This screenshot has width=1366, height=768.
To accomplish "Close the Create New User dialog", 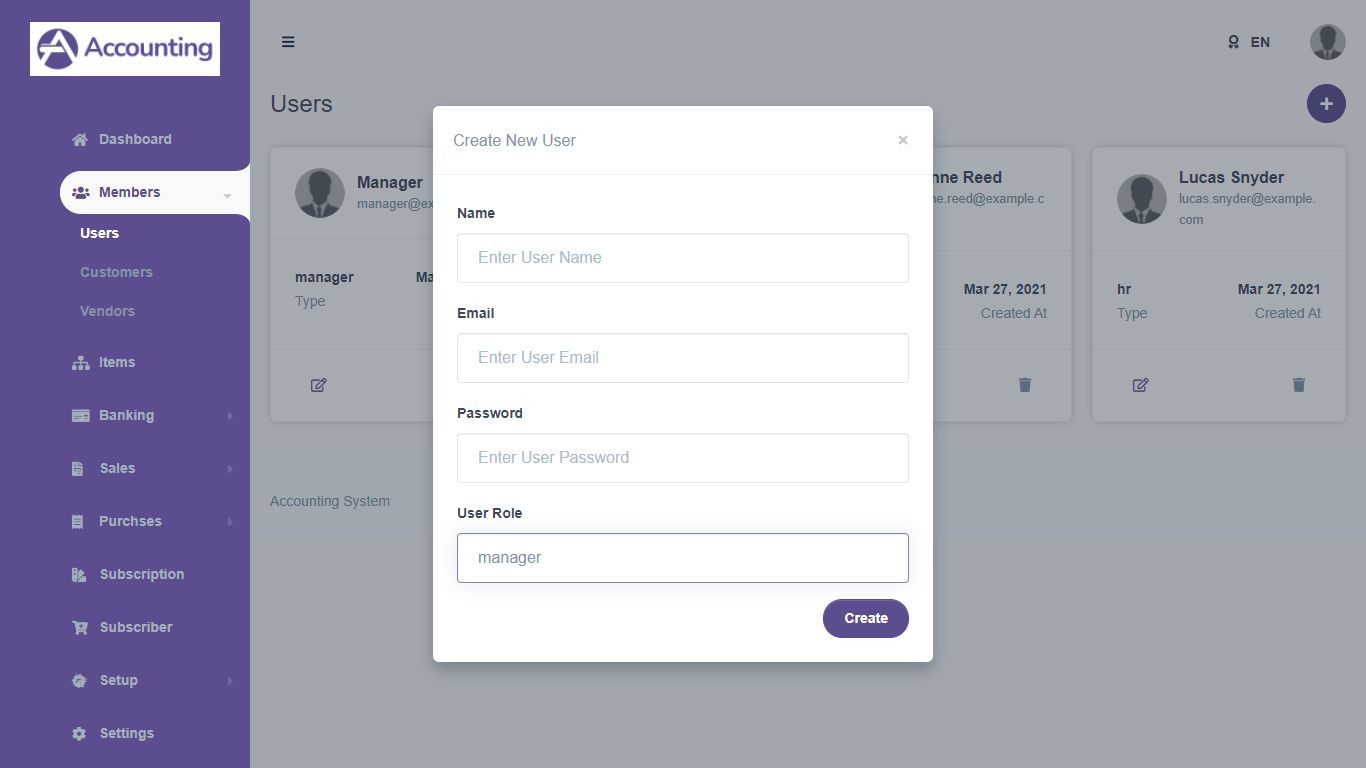I will (902, 140).
